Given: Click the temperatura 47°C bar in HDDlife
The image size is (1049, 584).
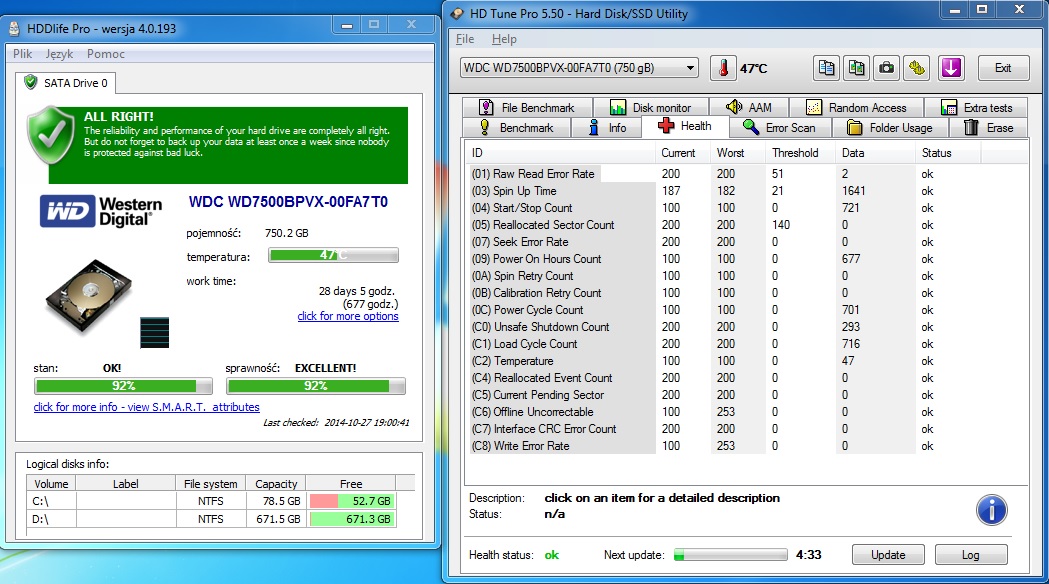Looking at the screenshot, I should pyautogui.click(x=333, y=255).
